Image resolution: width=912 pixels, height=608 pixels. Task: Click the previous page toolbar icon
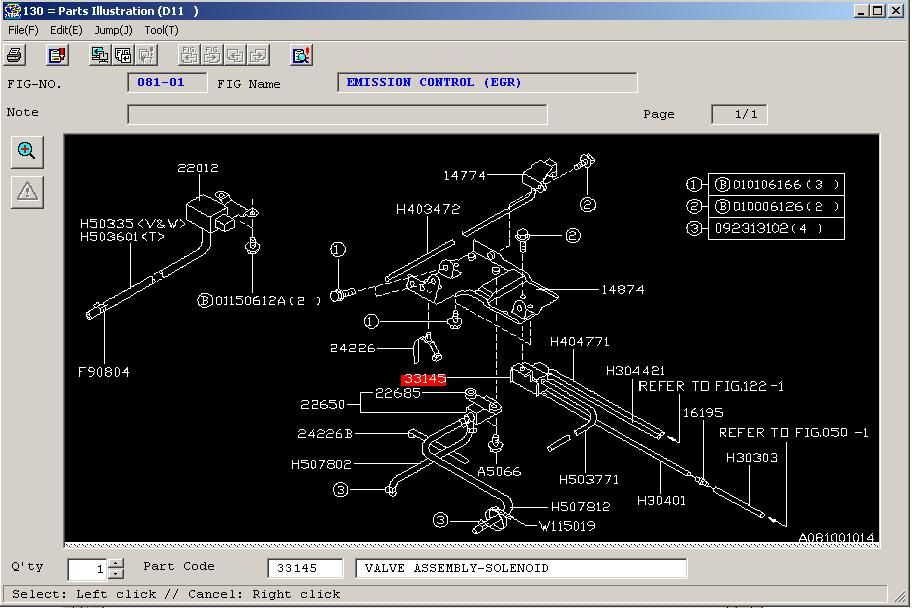point(235,55)
